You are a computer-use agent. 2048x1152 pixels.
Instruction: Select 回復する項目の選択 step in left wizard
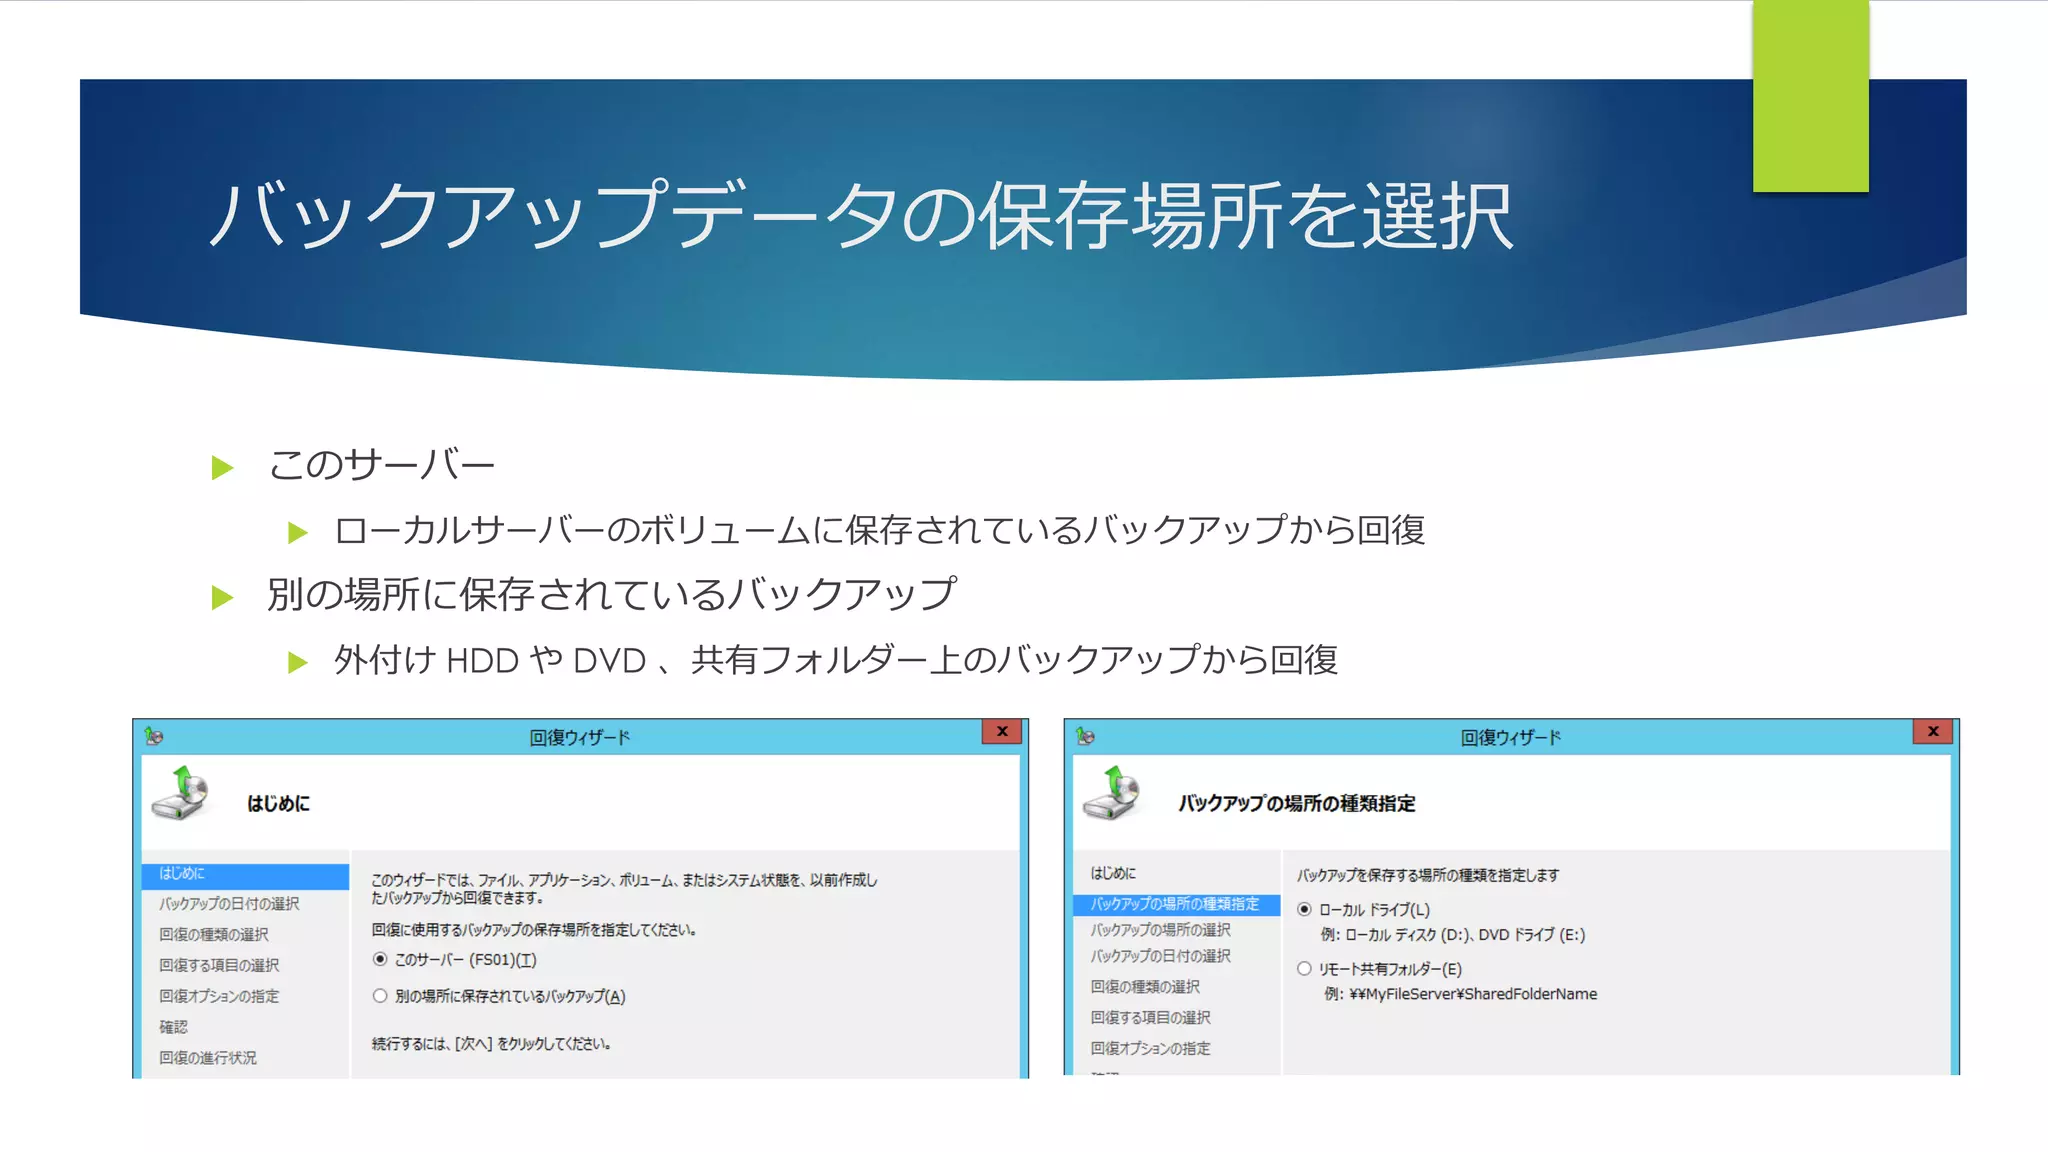tap(219, 966)
